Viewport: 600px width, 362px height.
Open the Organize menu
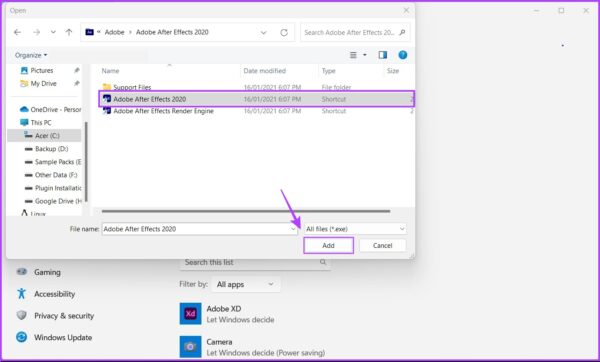click(31, 55)
